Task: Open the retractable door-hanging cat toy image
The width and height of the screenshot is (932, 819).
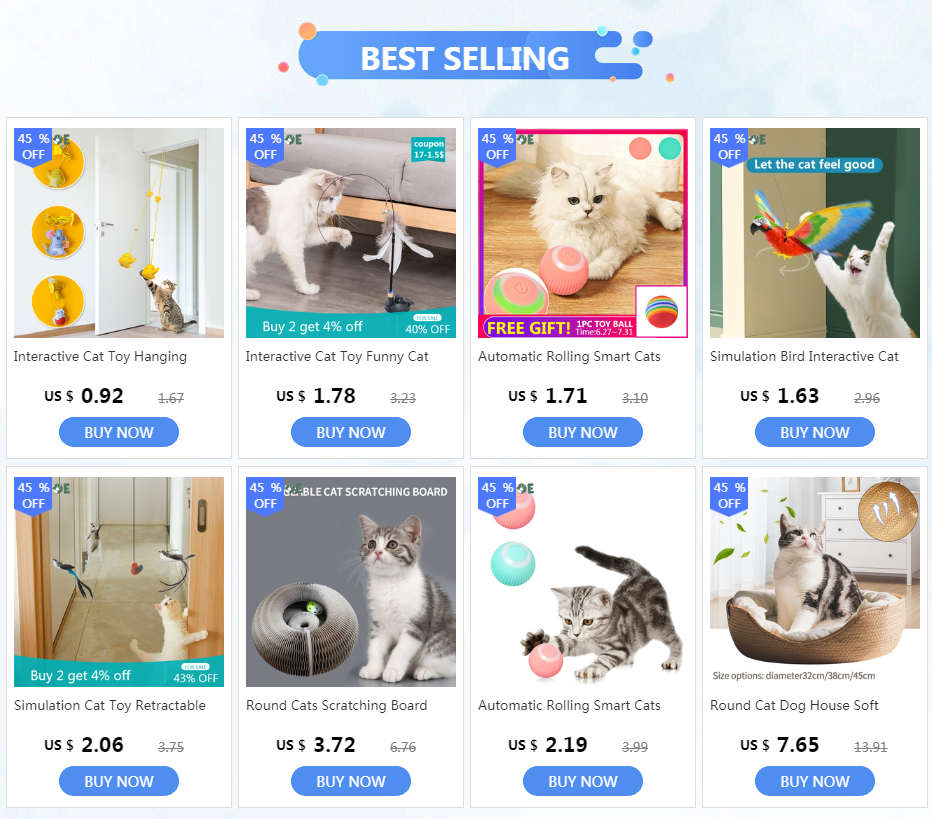Action: tap(119, 582)
